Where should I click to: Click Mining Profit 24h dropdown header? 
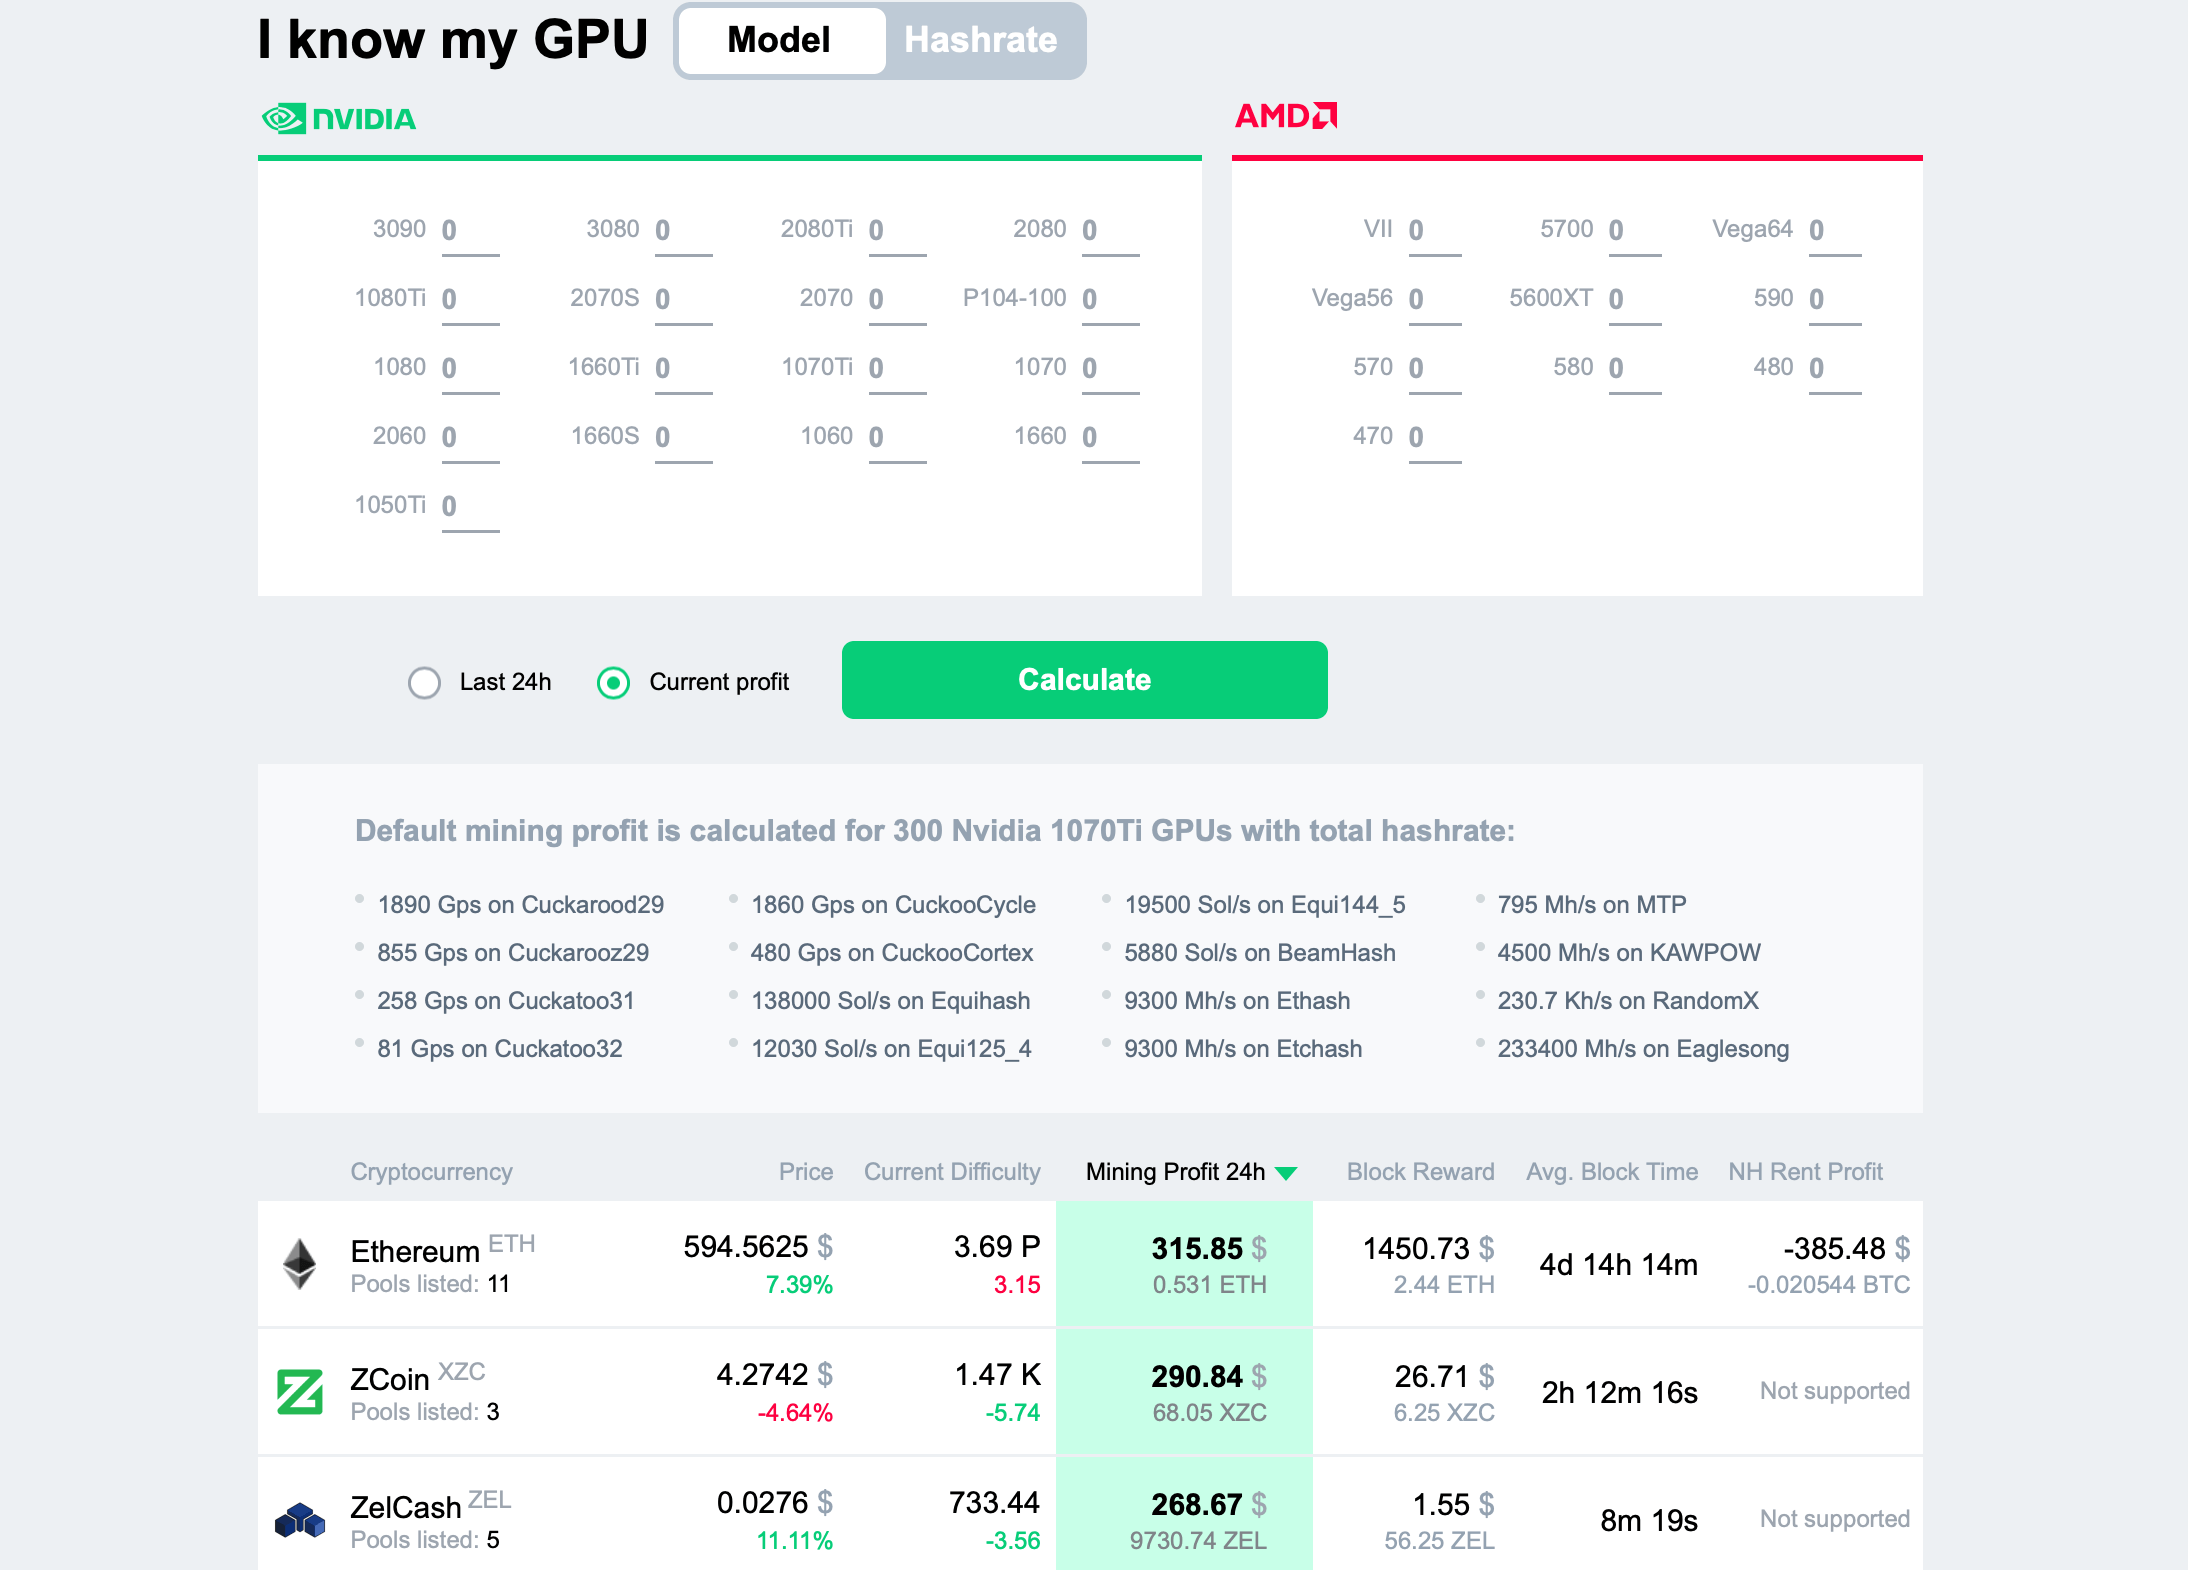tap(1189, 1171)
